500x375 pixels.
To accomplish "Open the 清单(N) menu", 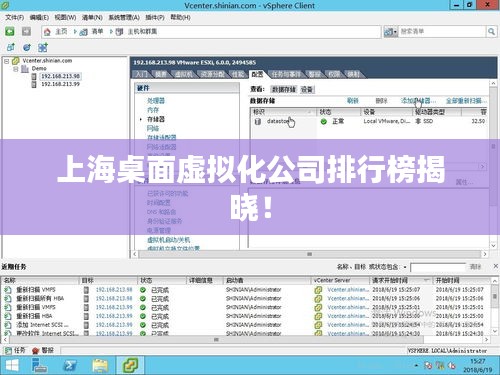I will [x=92, y=17].
